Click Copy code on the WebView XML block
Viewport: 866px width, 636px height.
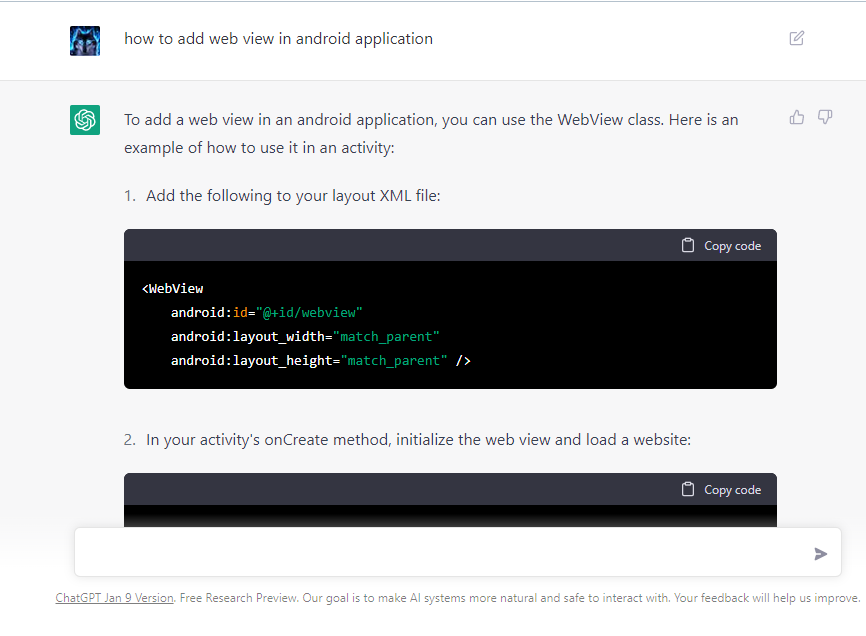[x=732, y=245]
